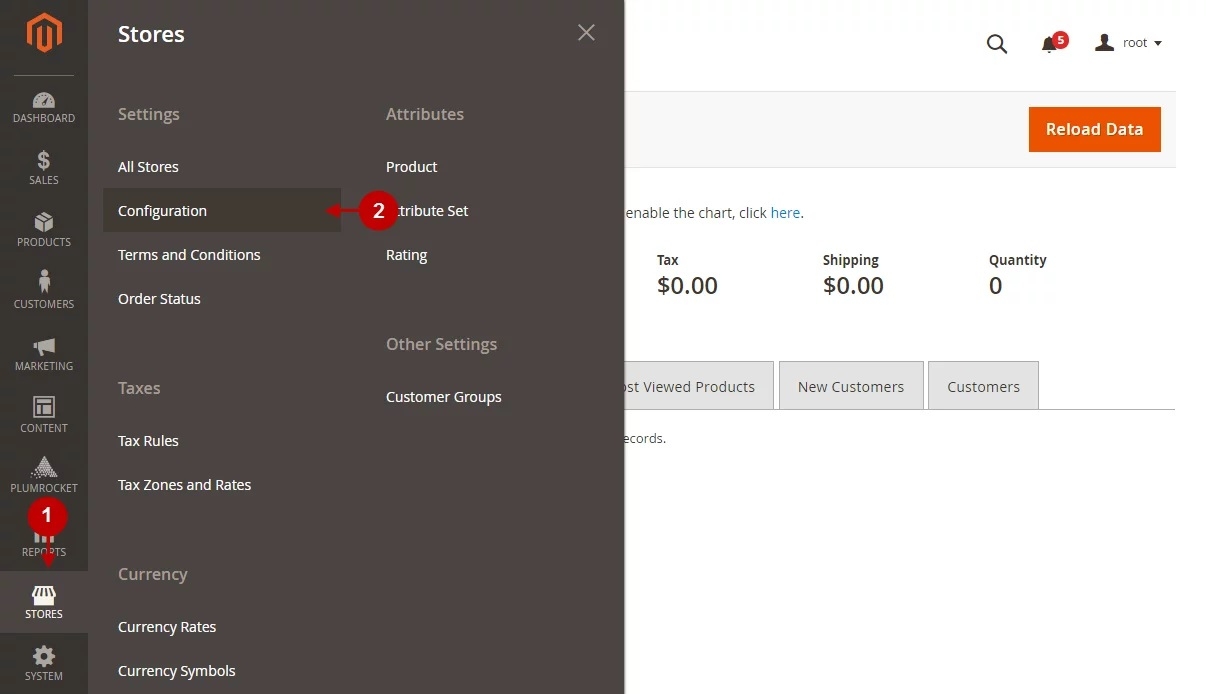
Task: Open Terms and Conditions
Action: pos(189,255)
